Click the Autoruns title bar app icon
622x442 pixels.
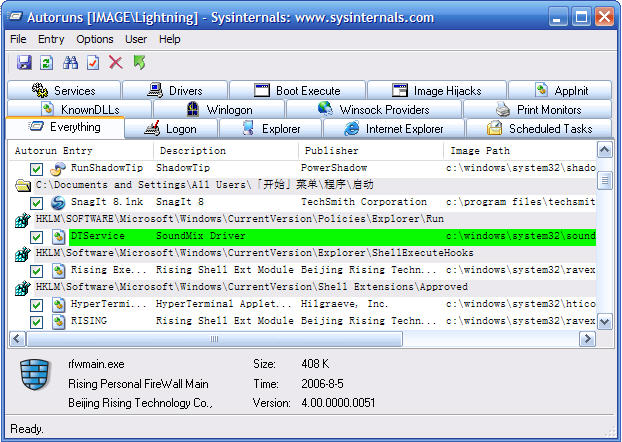[x=16, y=17]
